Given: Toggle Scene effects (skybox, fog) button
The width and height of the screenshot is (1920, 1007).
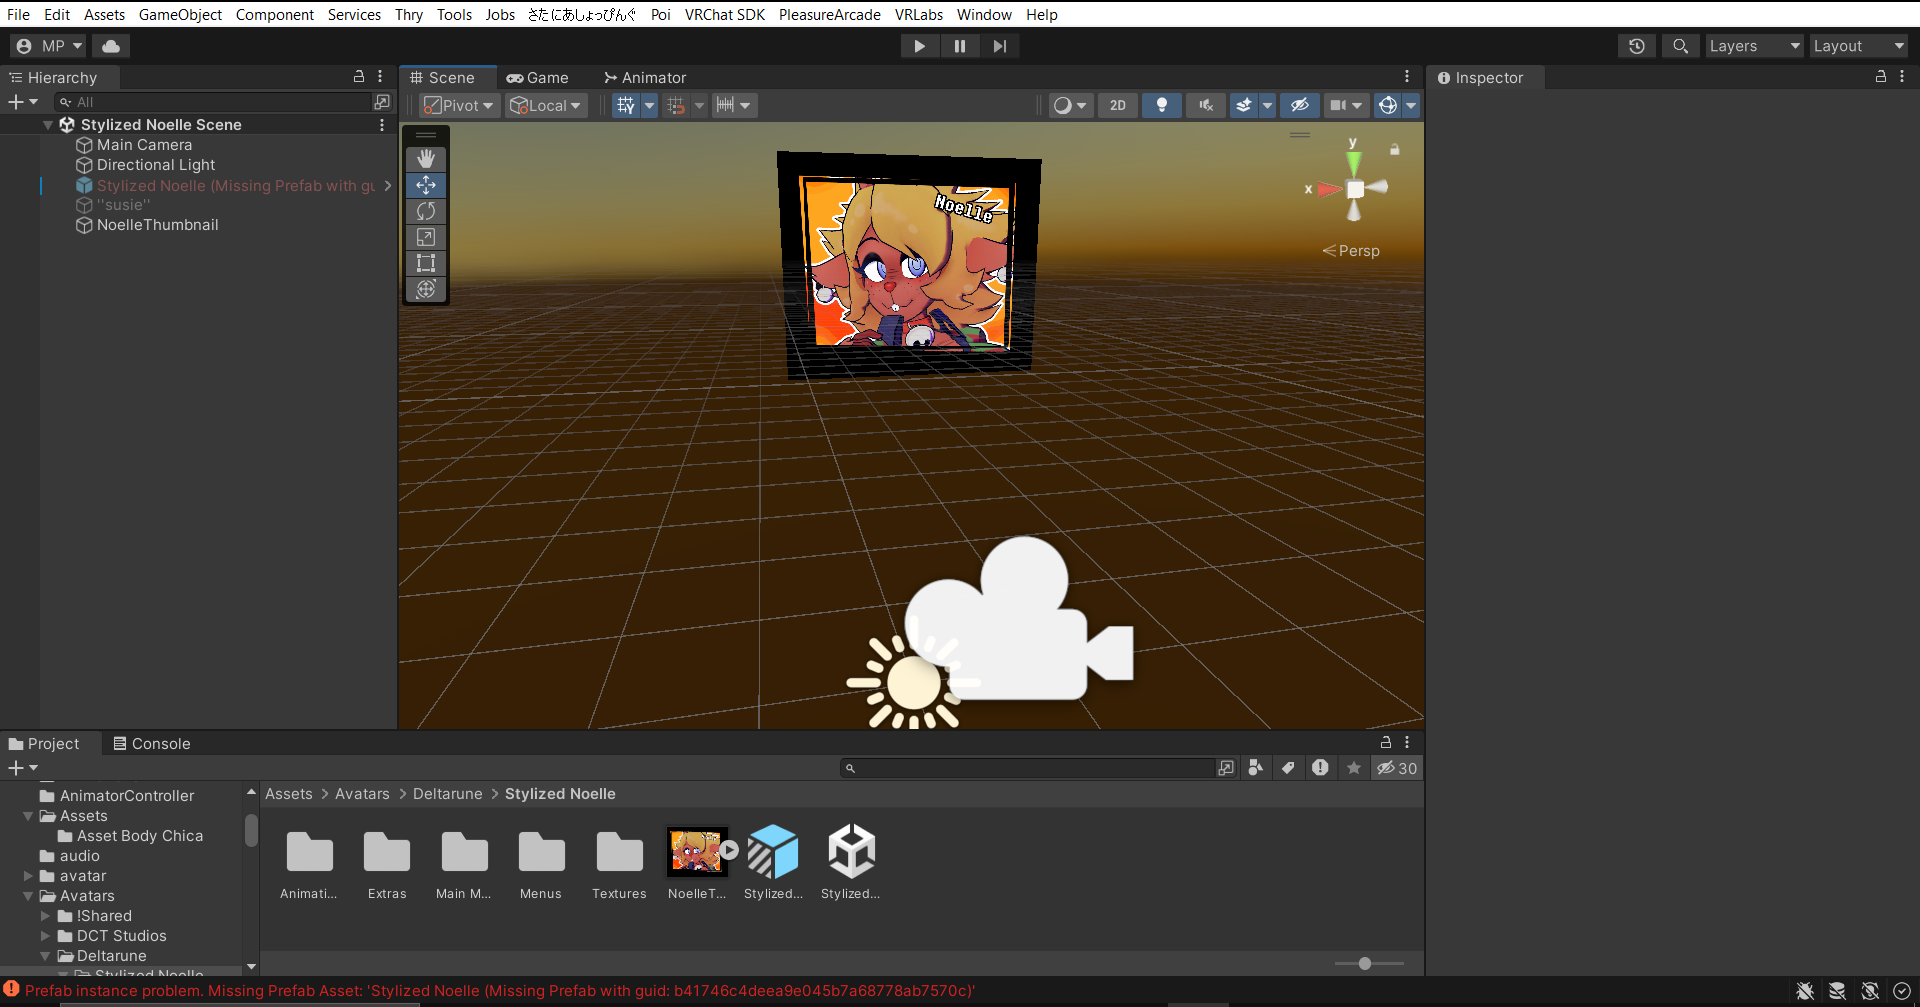Looking at the screenshot, I should tap(1244, 105).
